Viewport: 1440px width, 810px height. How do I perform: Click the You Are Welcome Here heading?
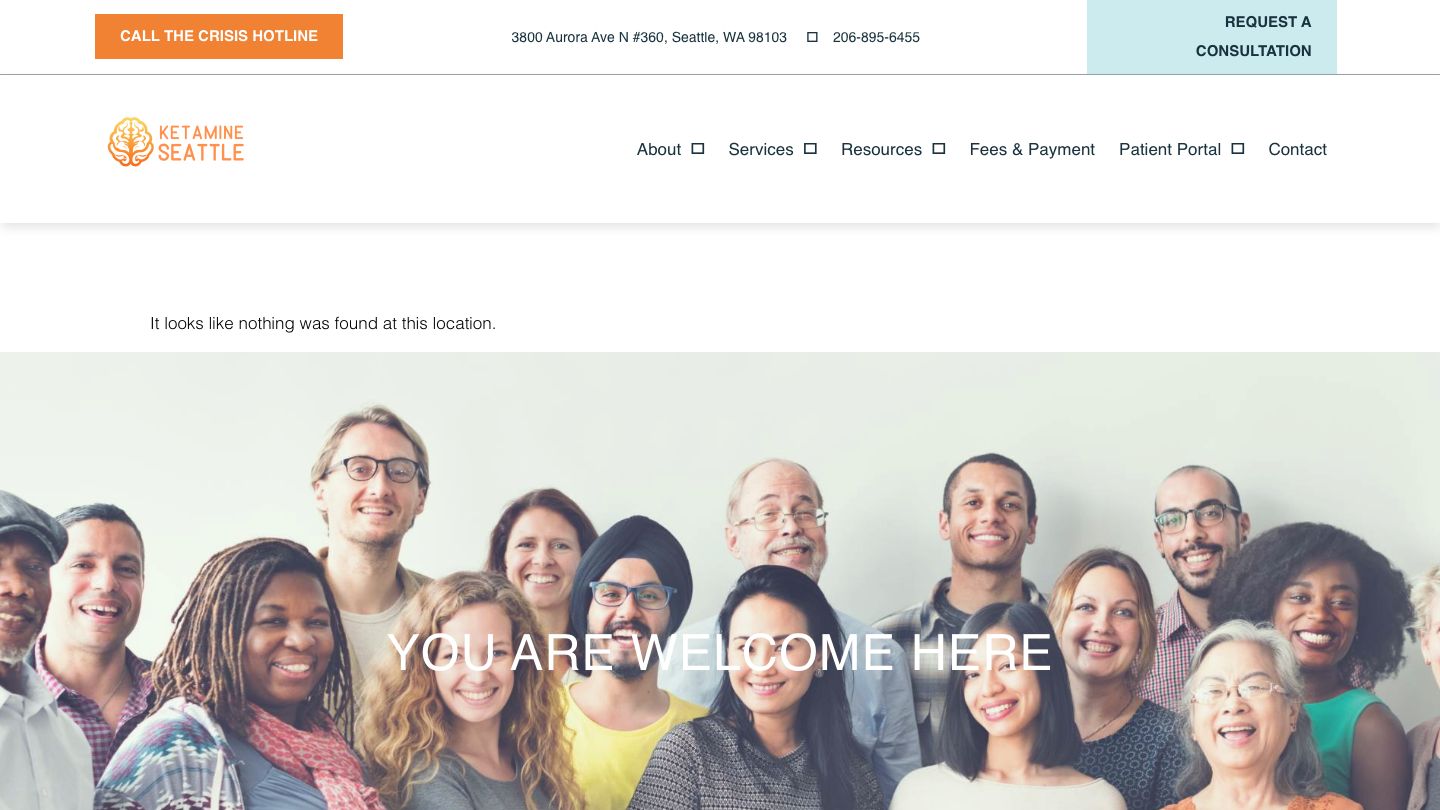coord(719,653)
